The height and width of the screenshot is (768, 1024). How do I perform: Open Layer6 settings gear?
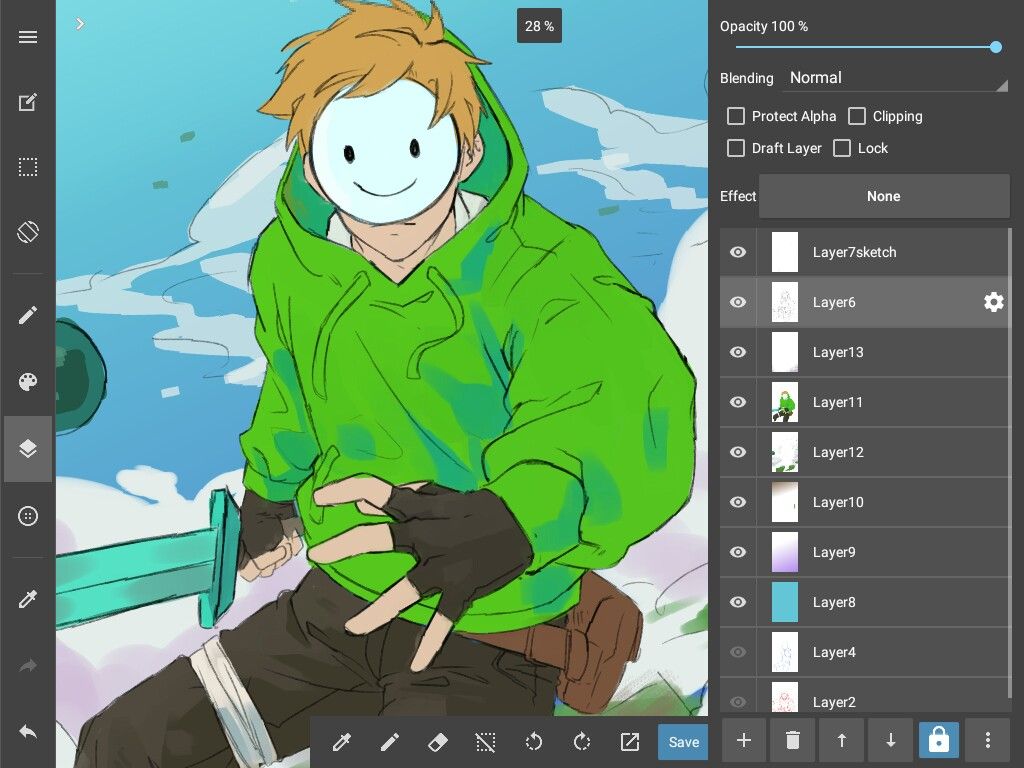(x=993, y=302)
